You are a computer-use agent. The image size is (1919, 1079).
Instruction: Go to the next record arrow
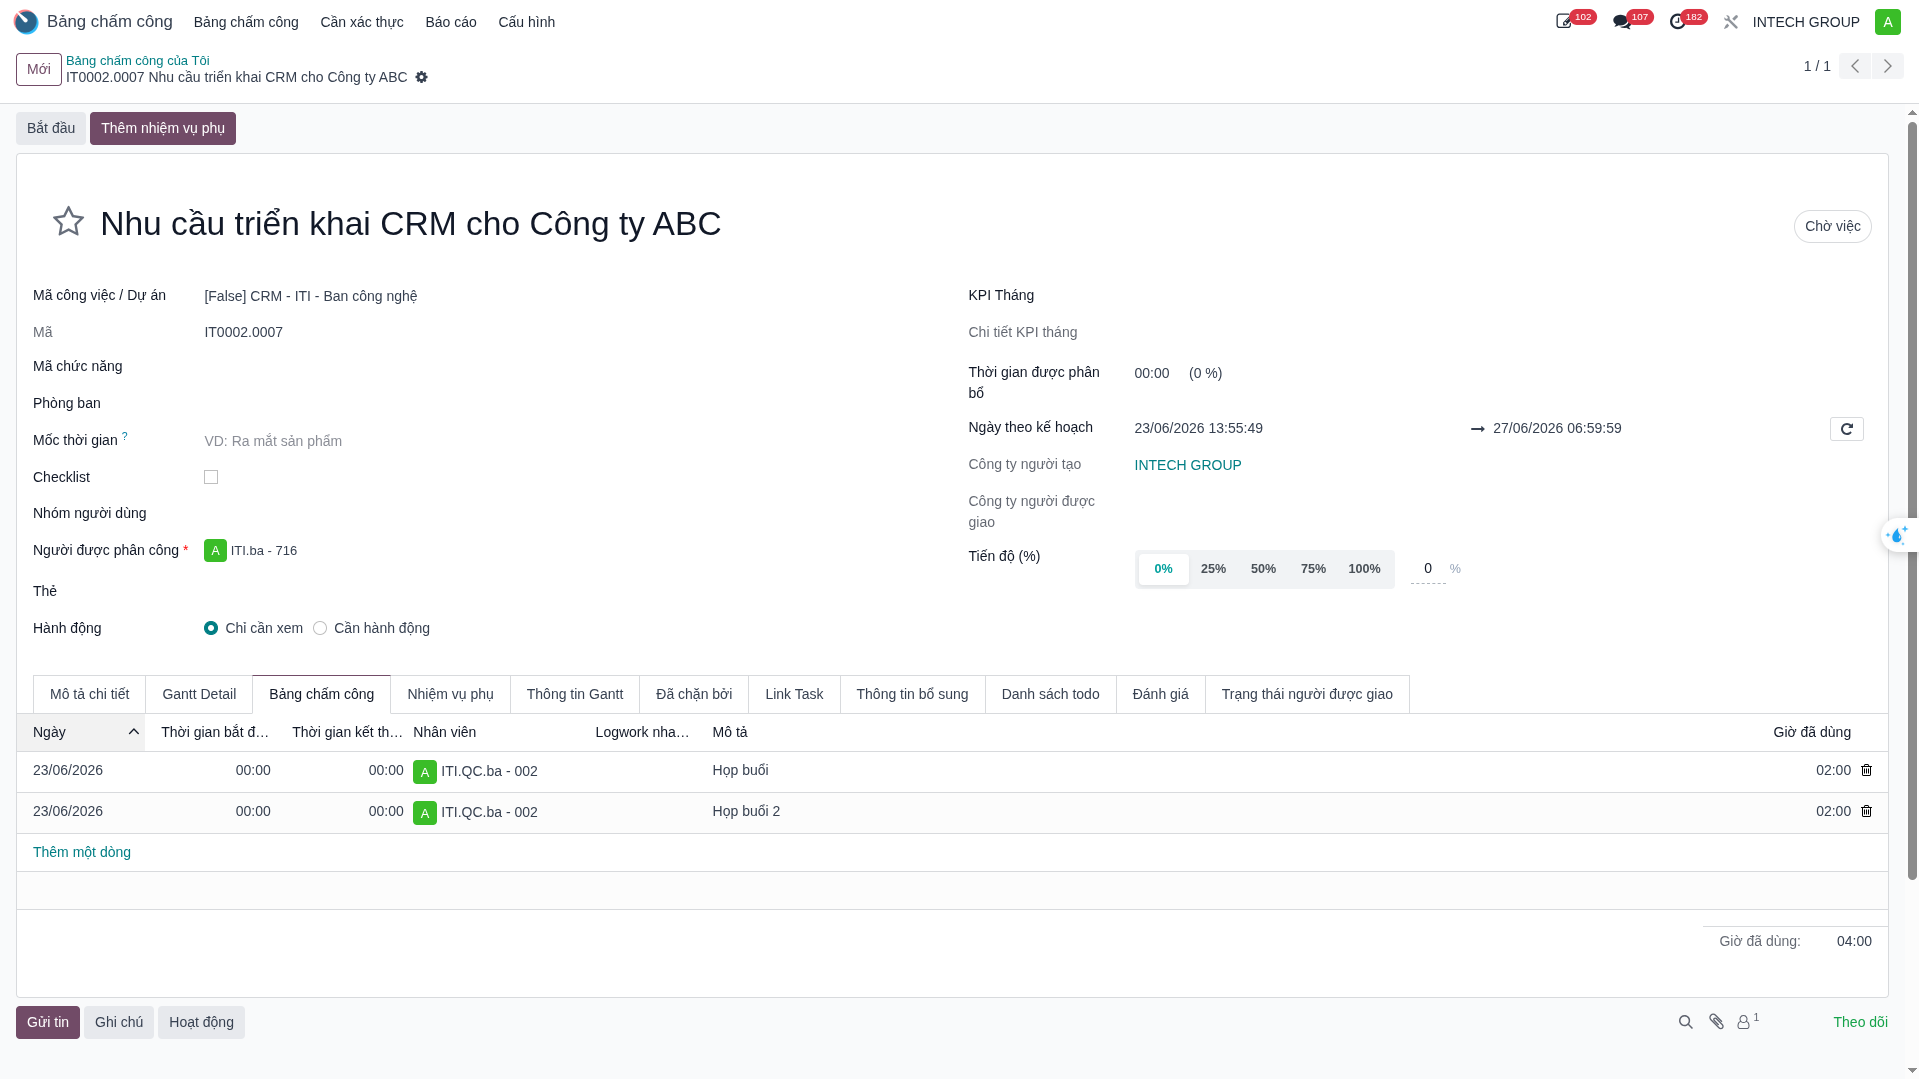[x=1888, y=66]
